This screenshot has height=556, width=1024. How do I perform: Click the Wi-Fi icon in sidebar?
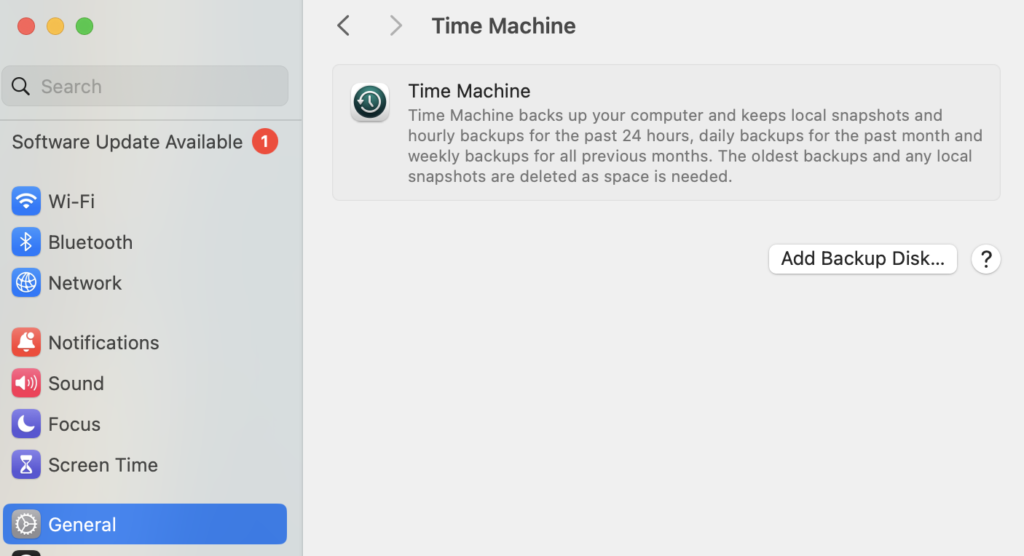point(26,201)
